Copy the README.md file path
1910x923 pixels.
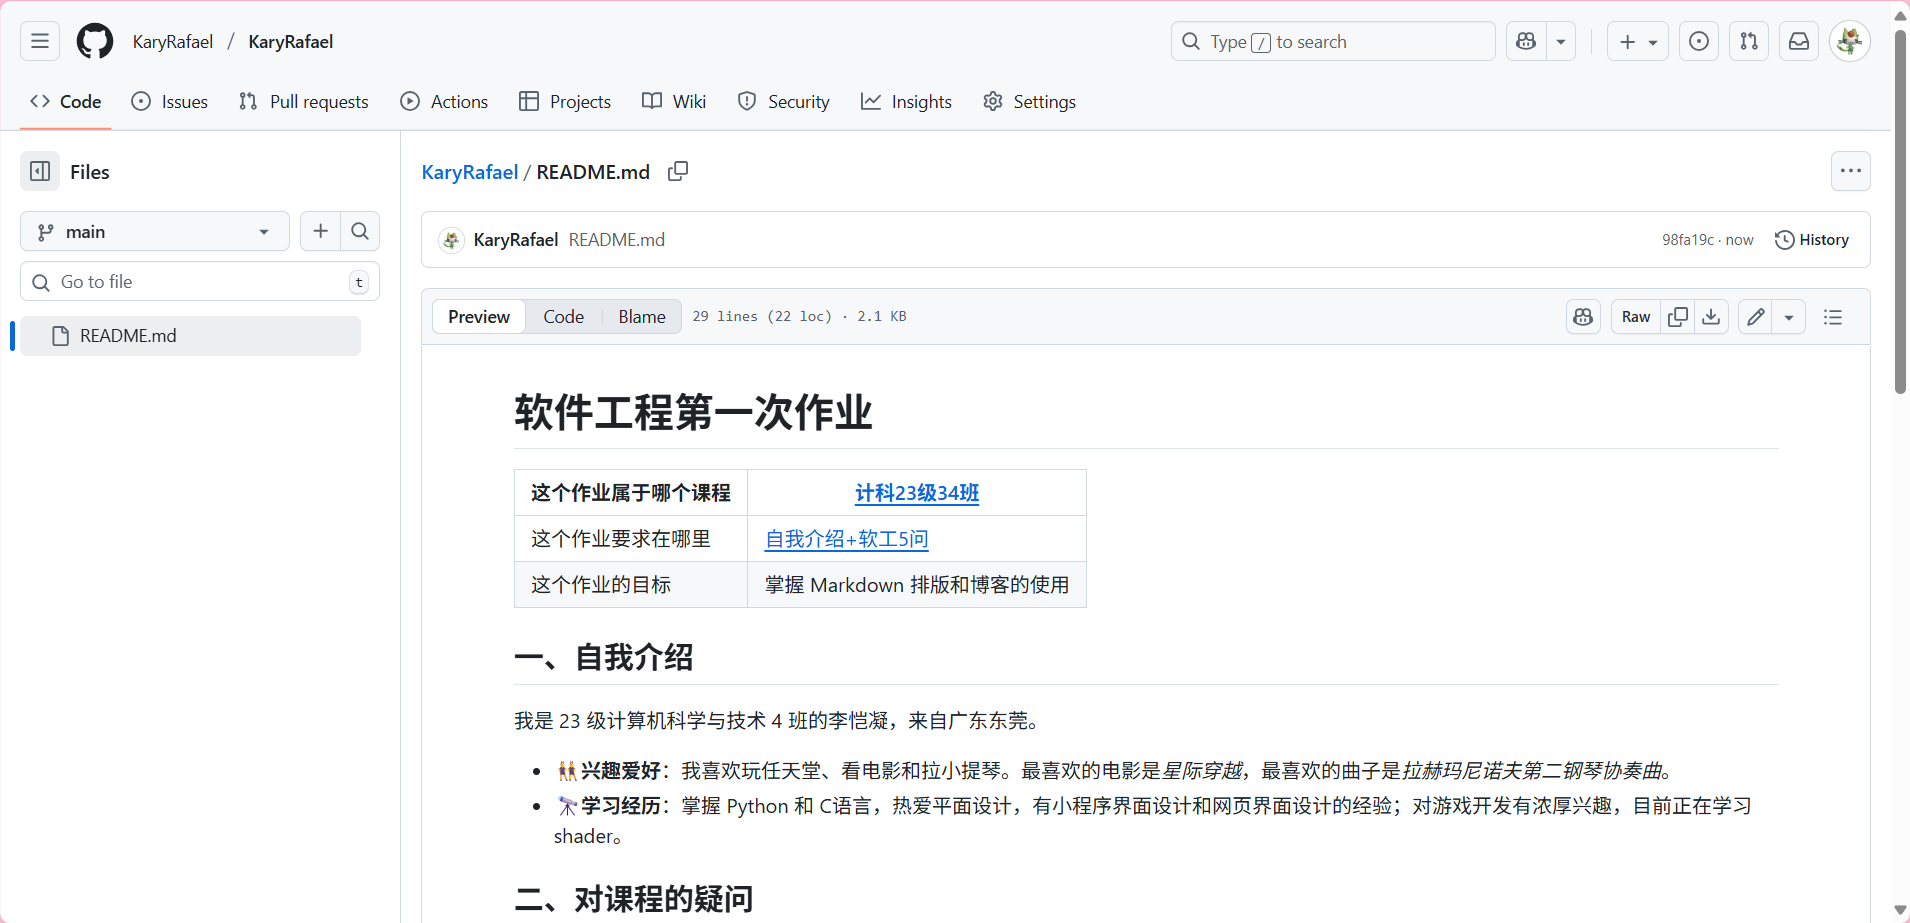pyautogui.click(x=677, y=171)
